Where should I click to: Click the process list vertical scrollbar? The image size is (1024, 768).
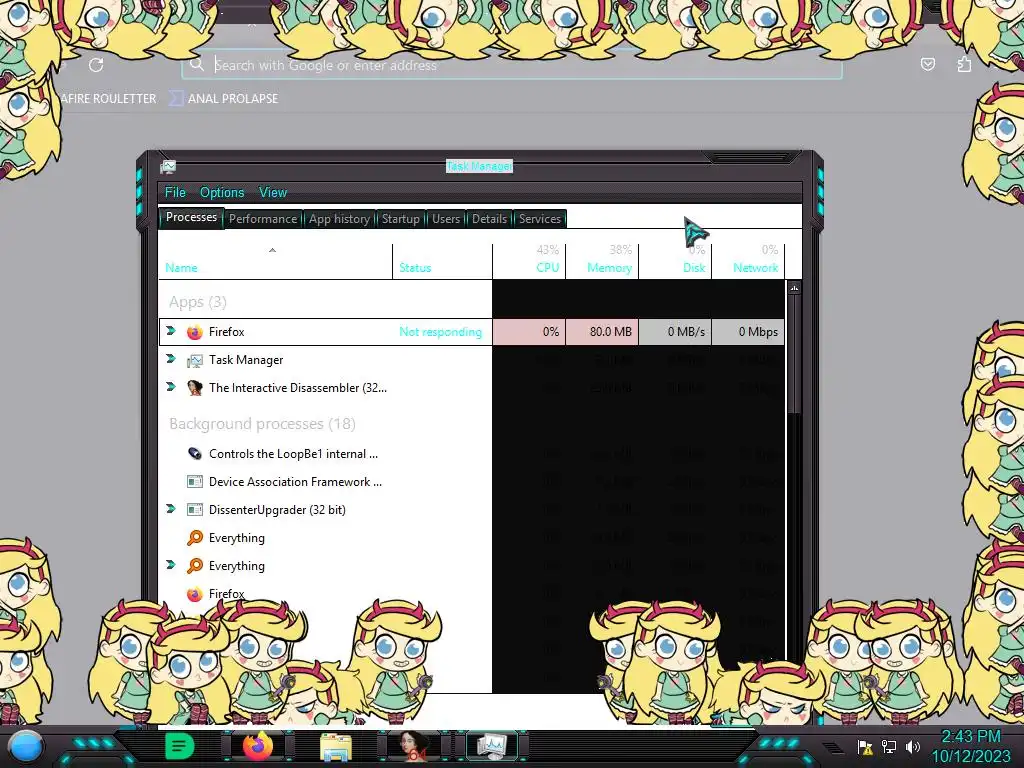point(794,355)
